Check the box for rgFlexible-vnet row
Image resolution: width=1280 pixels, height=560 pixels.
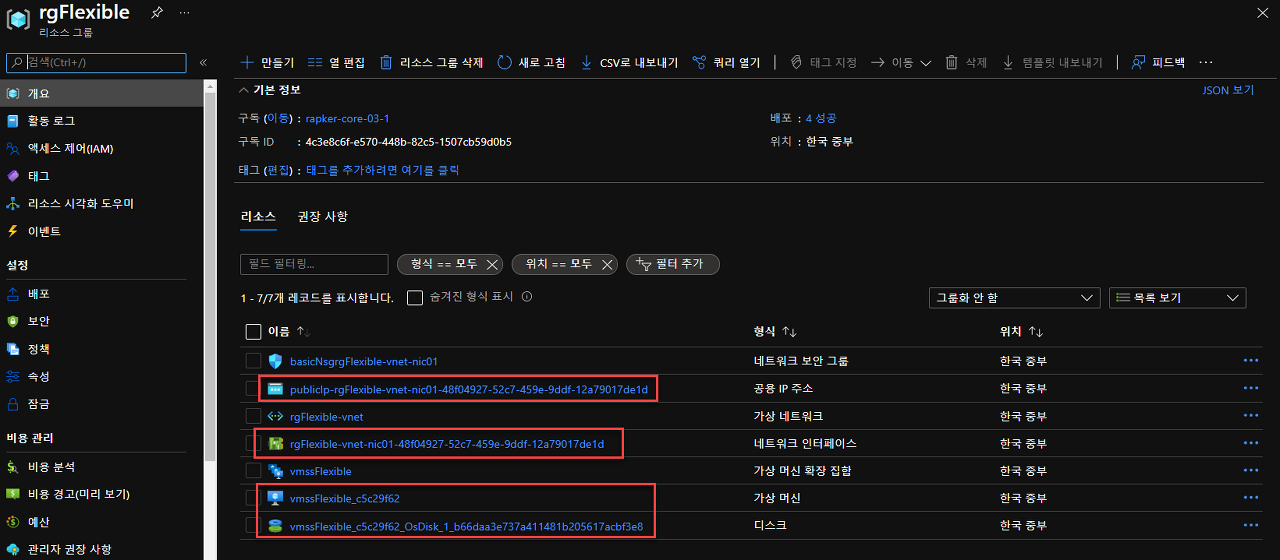(253, 416)
